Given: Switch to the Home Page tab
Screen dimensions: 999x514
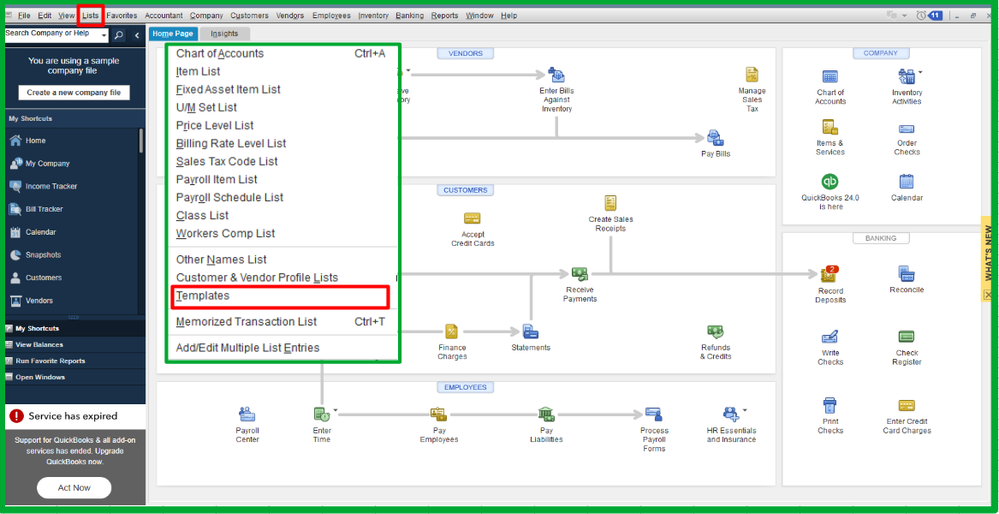Looking at the screenshot, I should coord(173,34).
